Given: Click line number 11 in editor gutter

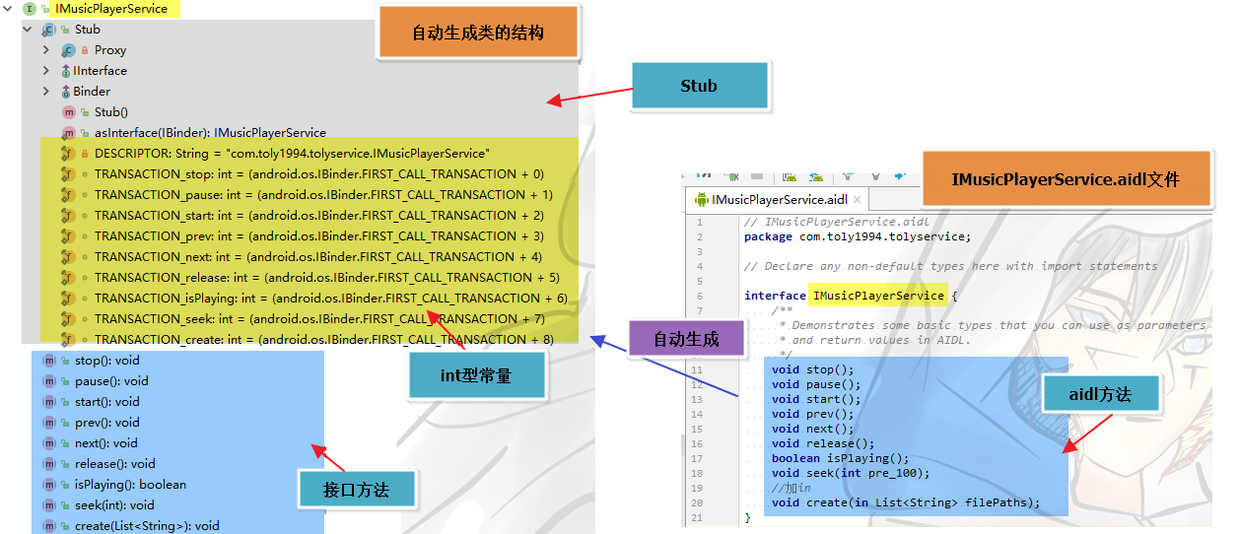Looking at the screenshot, I should [696, 370].
